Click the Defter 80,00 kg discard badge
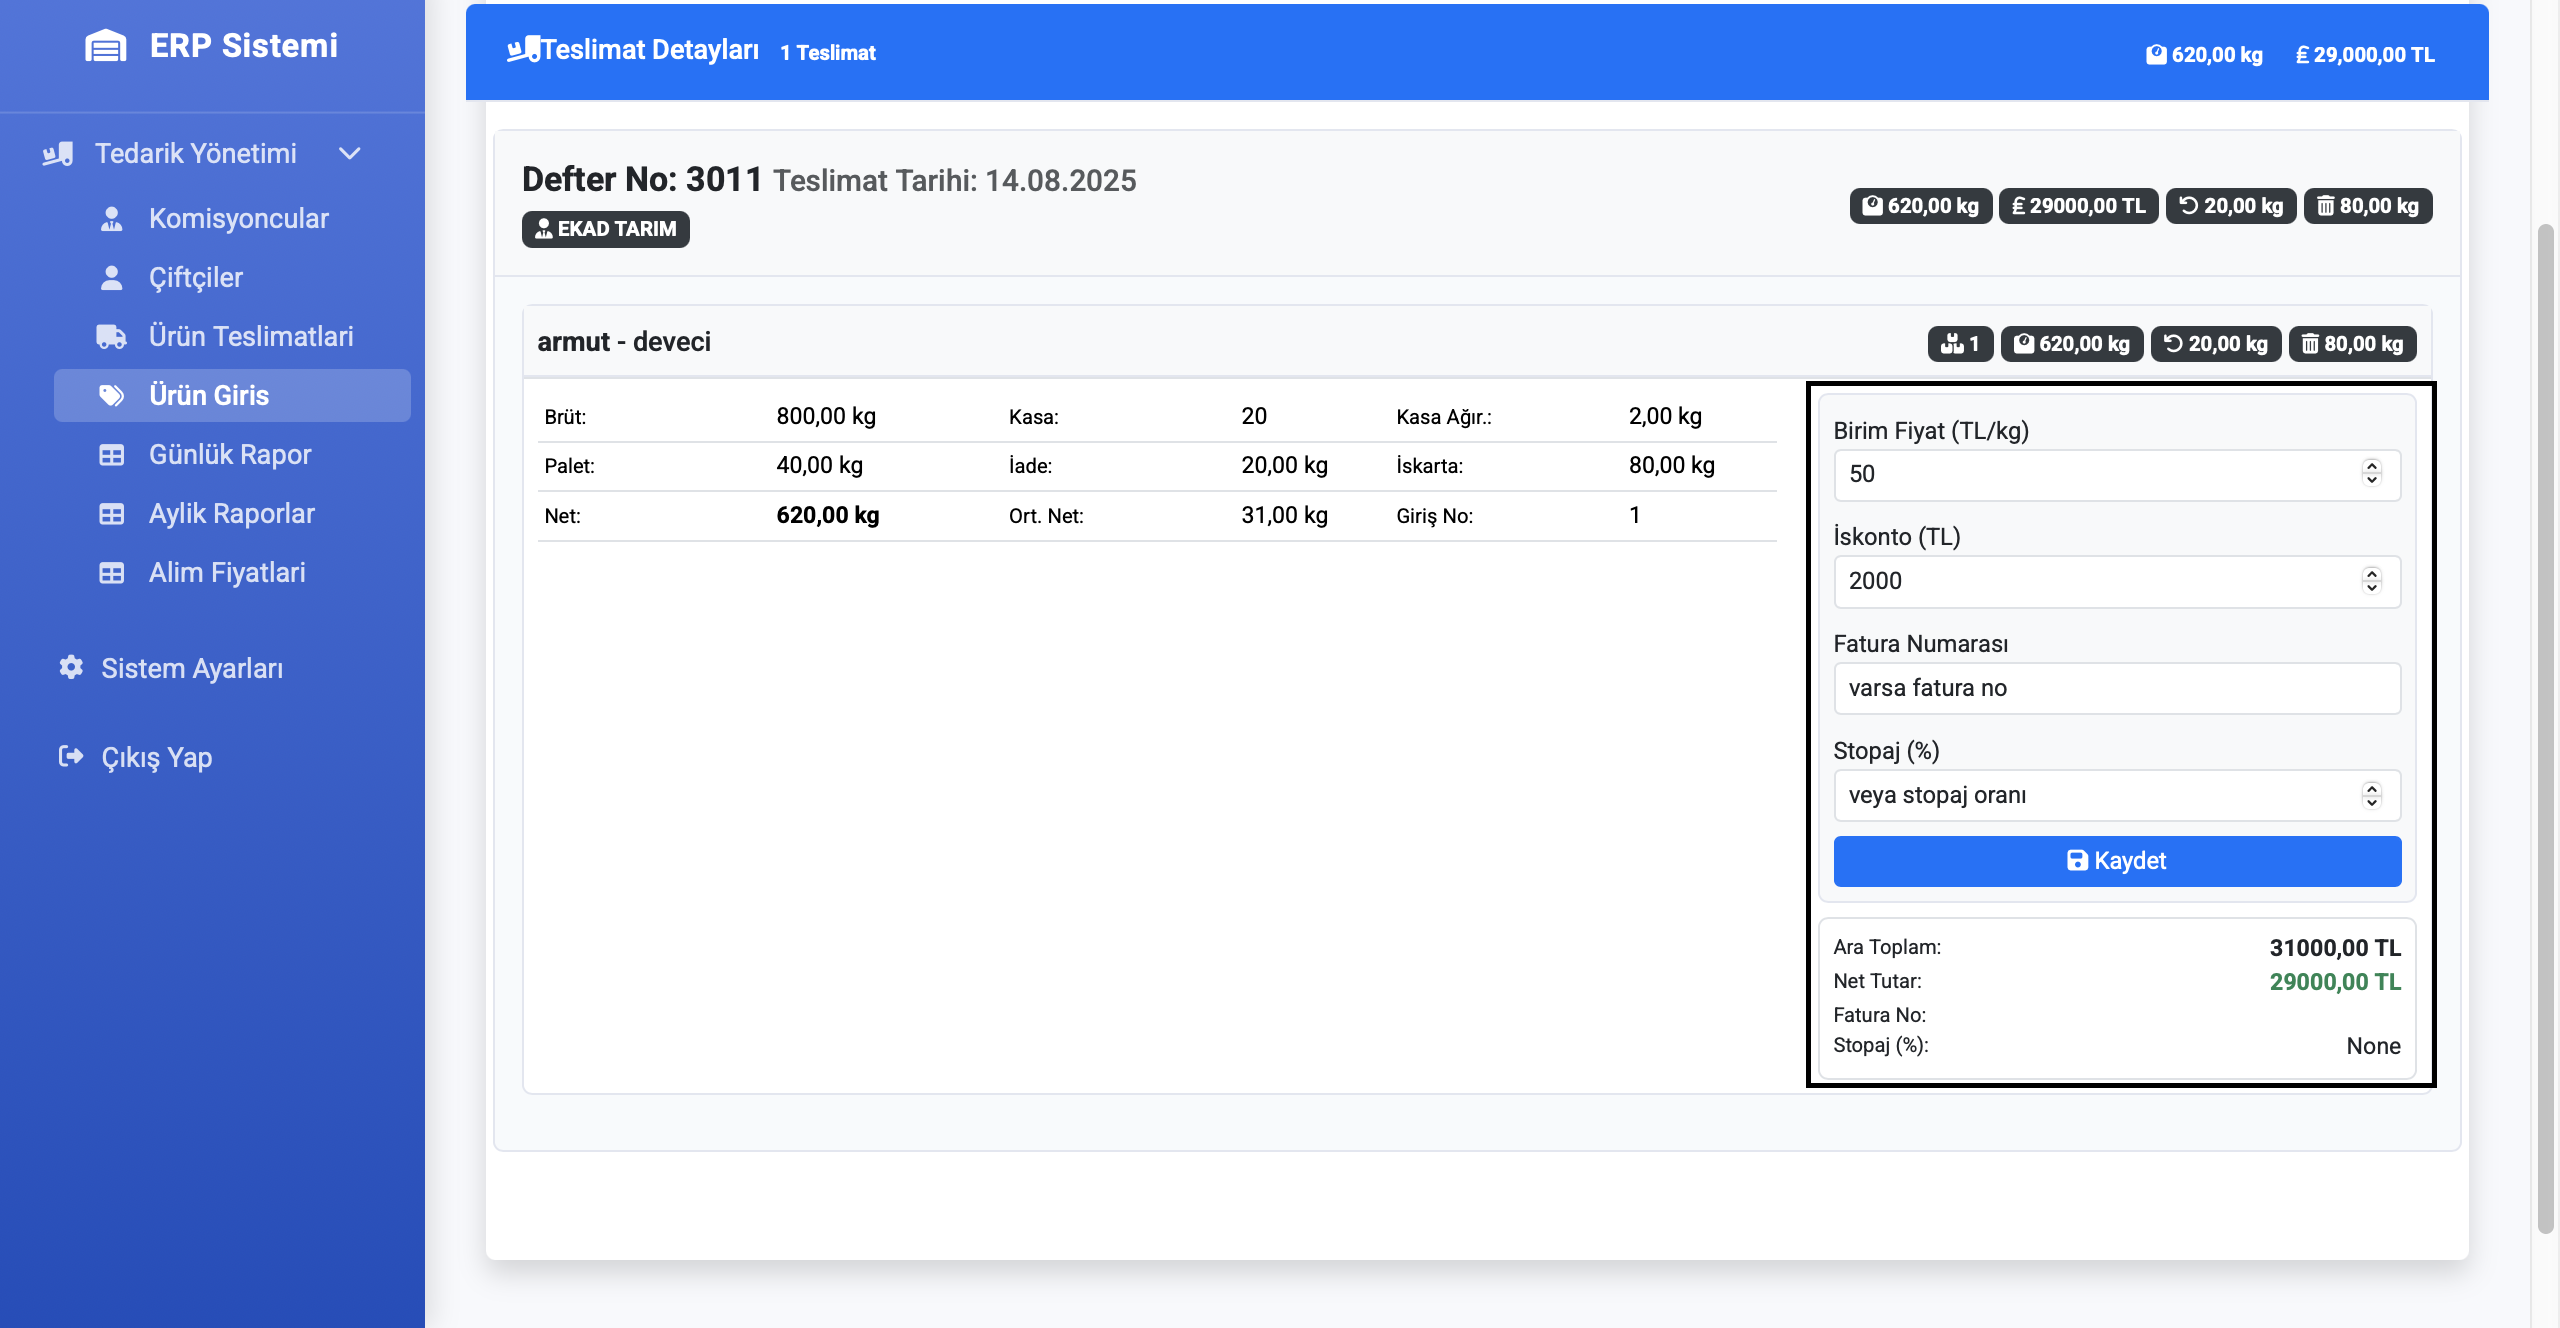Screen dimensions: 2560x1328 click(x=2368, y=206)
